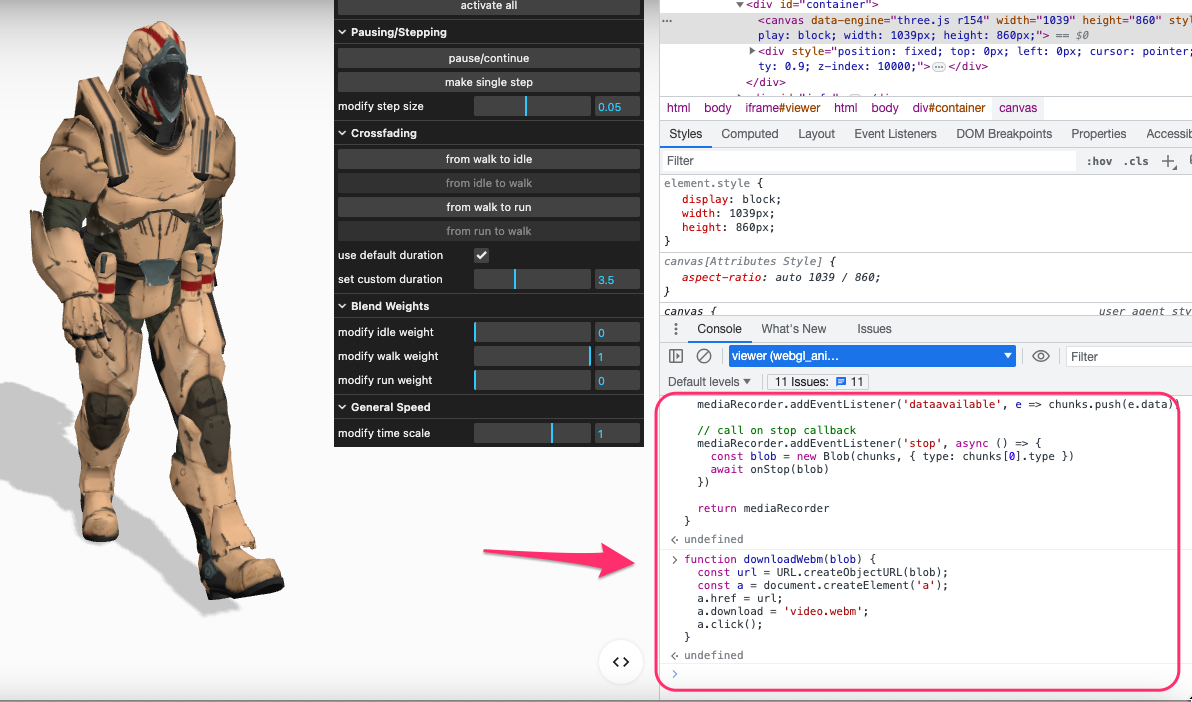Click the from walk to idle button

(x=489, y=159)
